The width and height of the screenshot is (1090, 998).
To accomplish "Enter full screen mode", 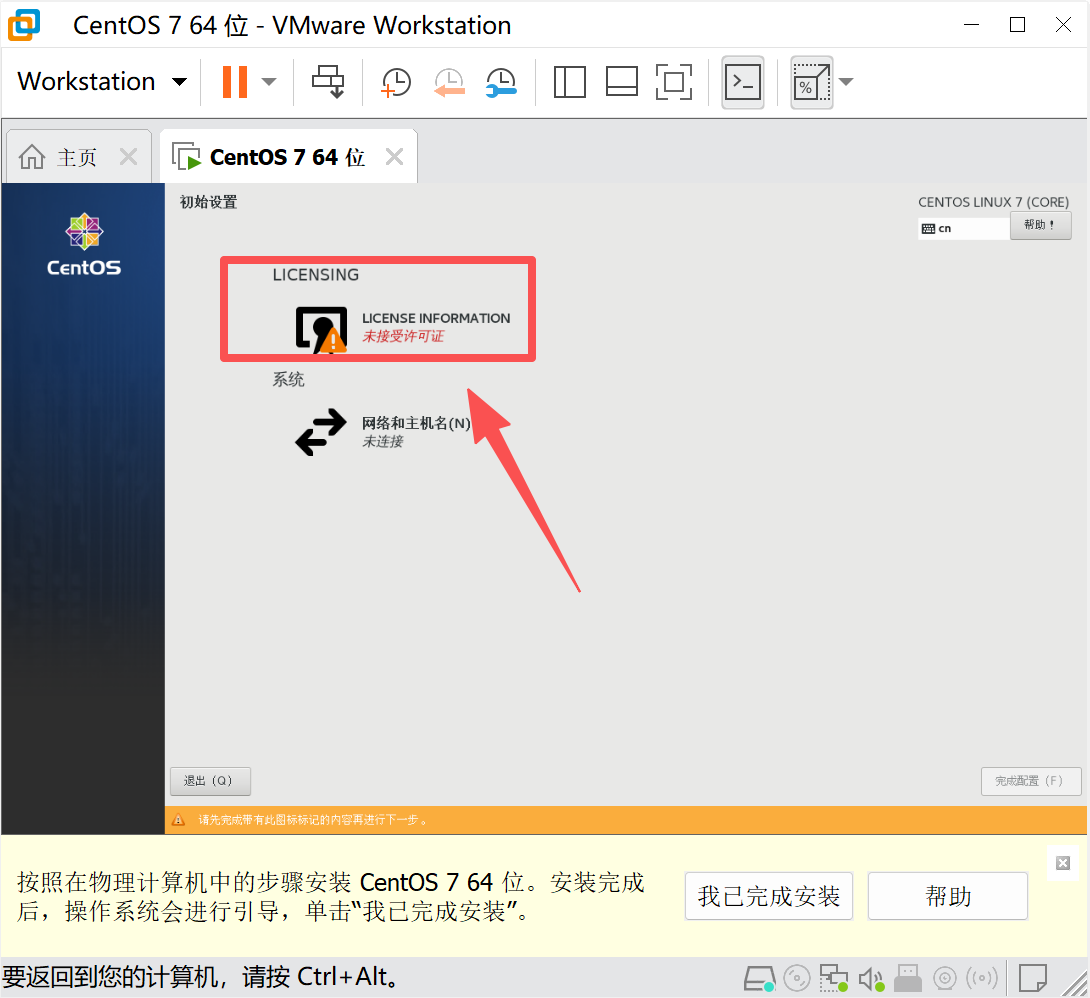I will pos(674,82).
